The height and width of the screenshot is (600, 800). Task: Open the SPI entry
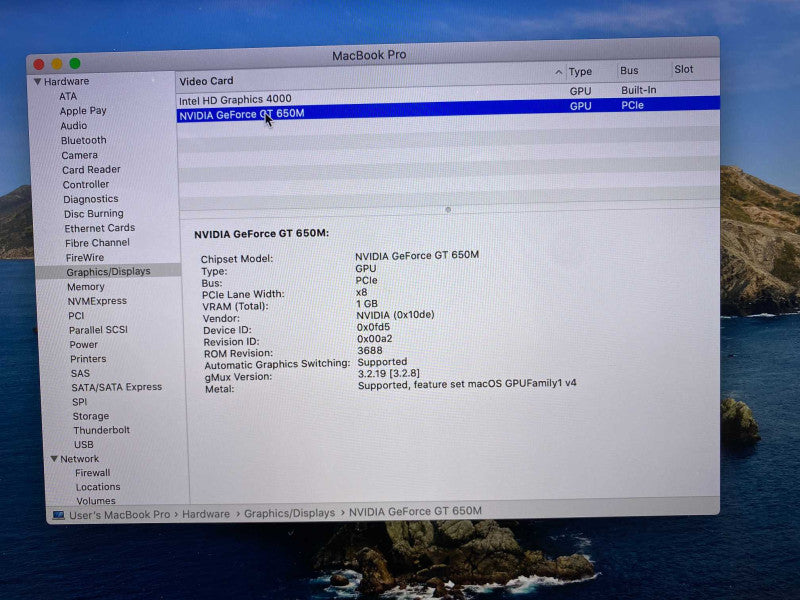(79, 402)
